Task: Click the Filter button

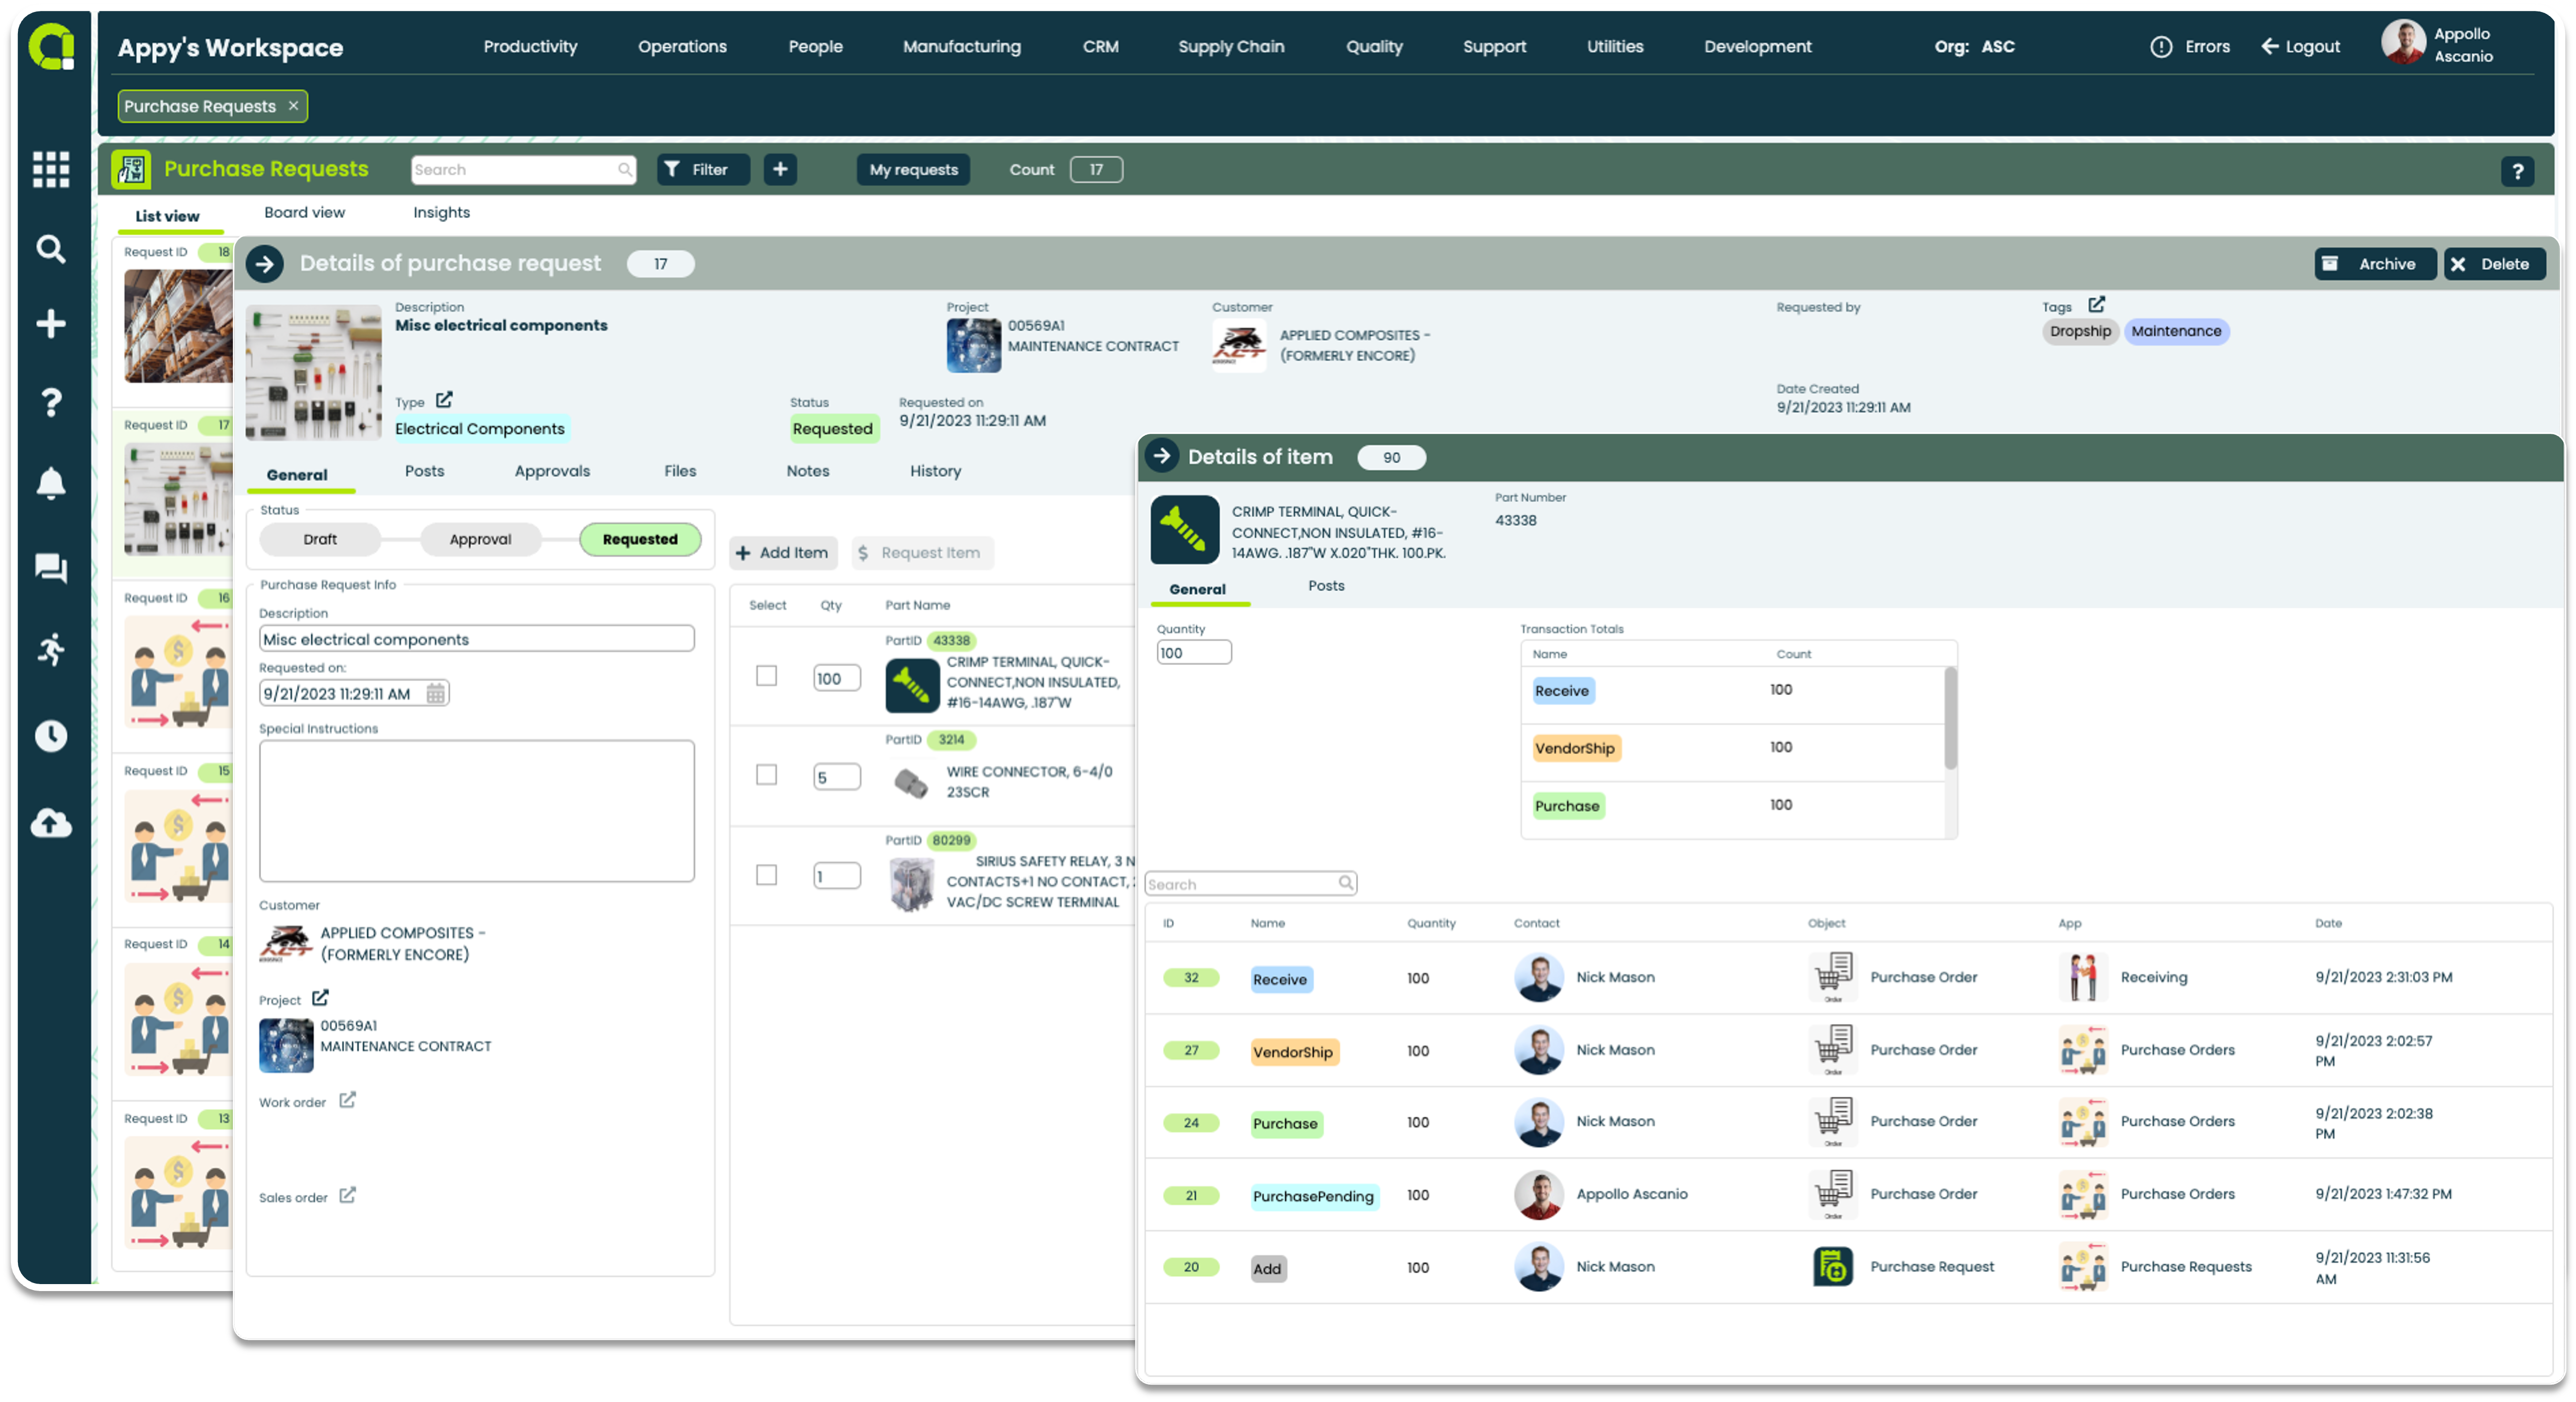Action: 704,169
